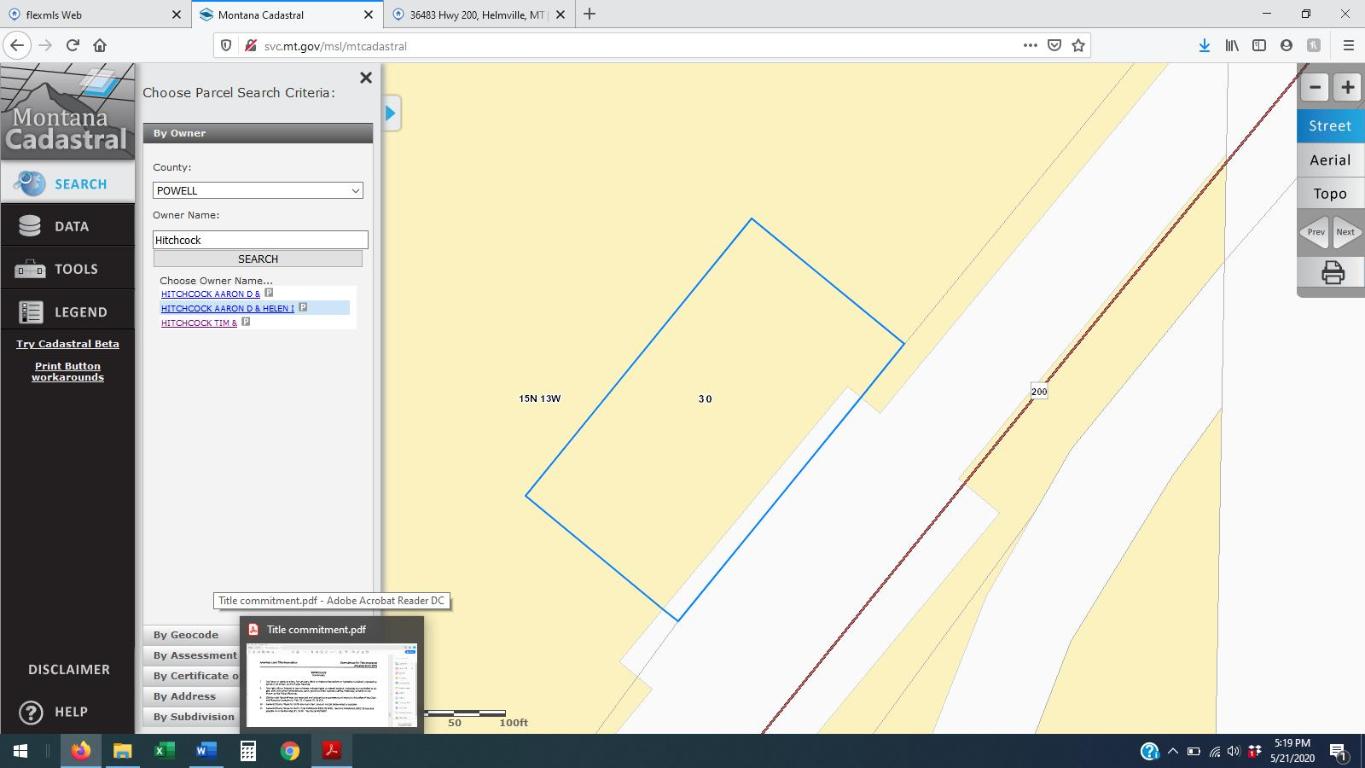Open the LEGEND section in the sidebar
The height and width of the screenshot is (768, 1365).
pos(68,312)
